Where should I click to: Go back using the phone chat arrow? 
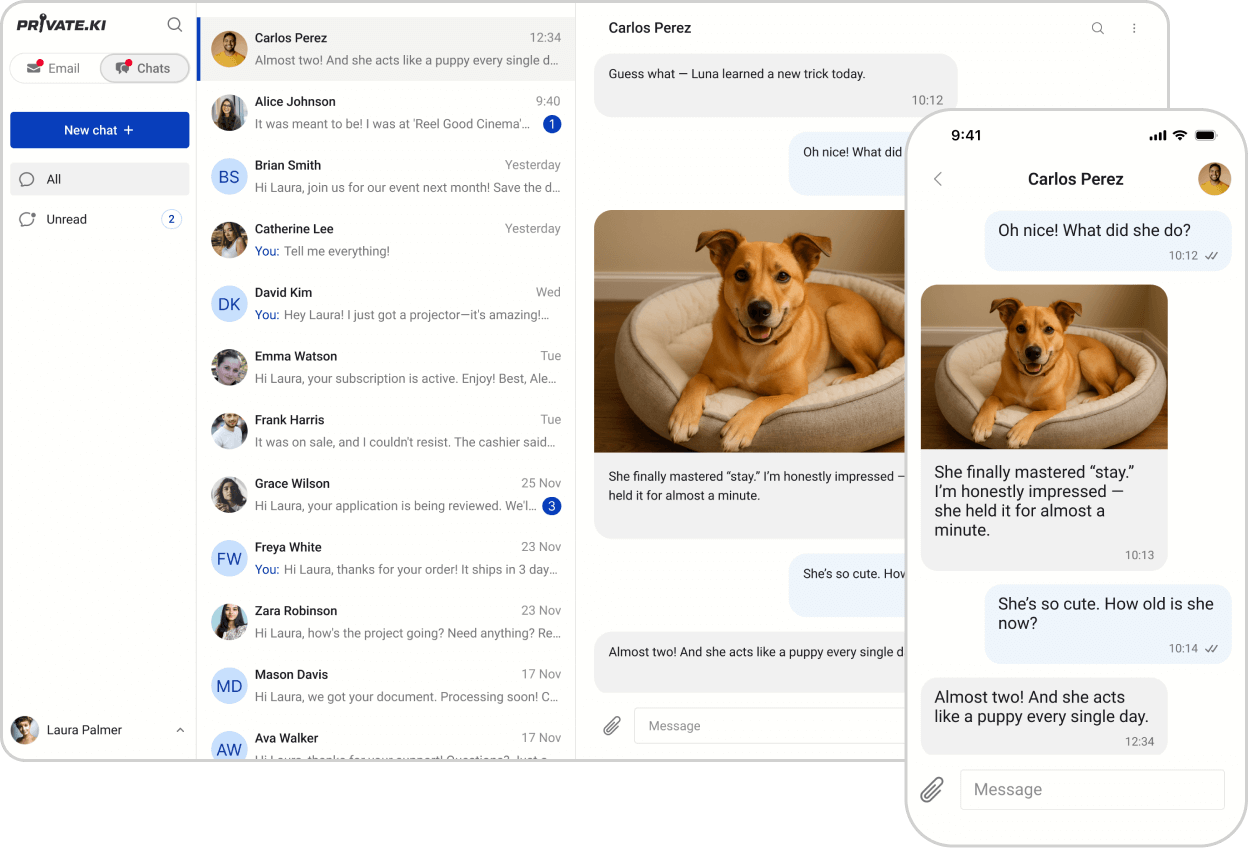937,179
